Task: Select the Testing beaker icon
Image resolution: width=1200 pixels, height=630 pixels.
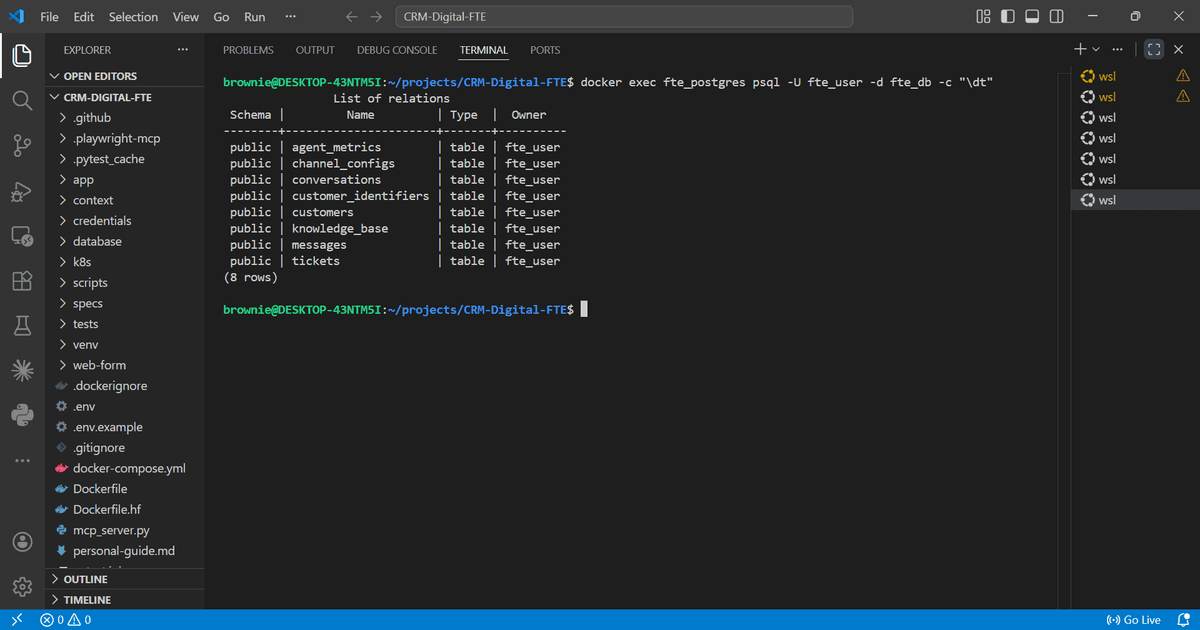Action: coord(22,324)
